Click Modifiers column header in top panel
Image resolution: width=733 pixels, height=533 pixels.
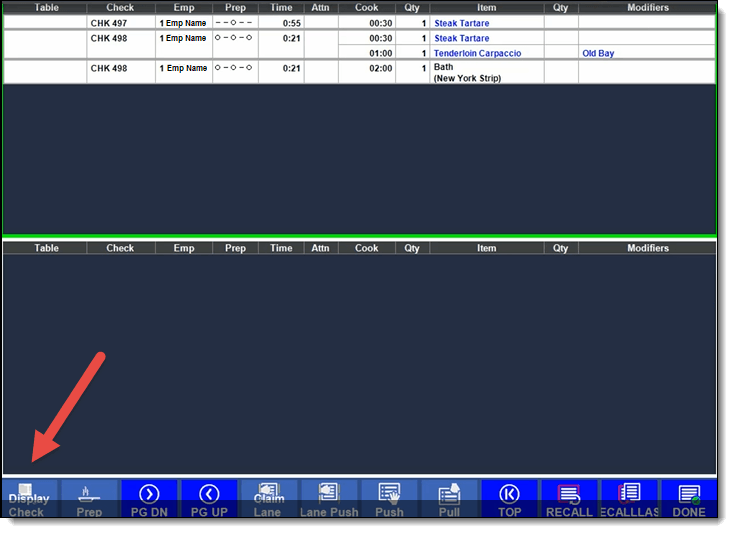[647, 7]
